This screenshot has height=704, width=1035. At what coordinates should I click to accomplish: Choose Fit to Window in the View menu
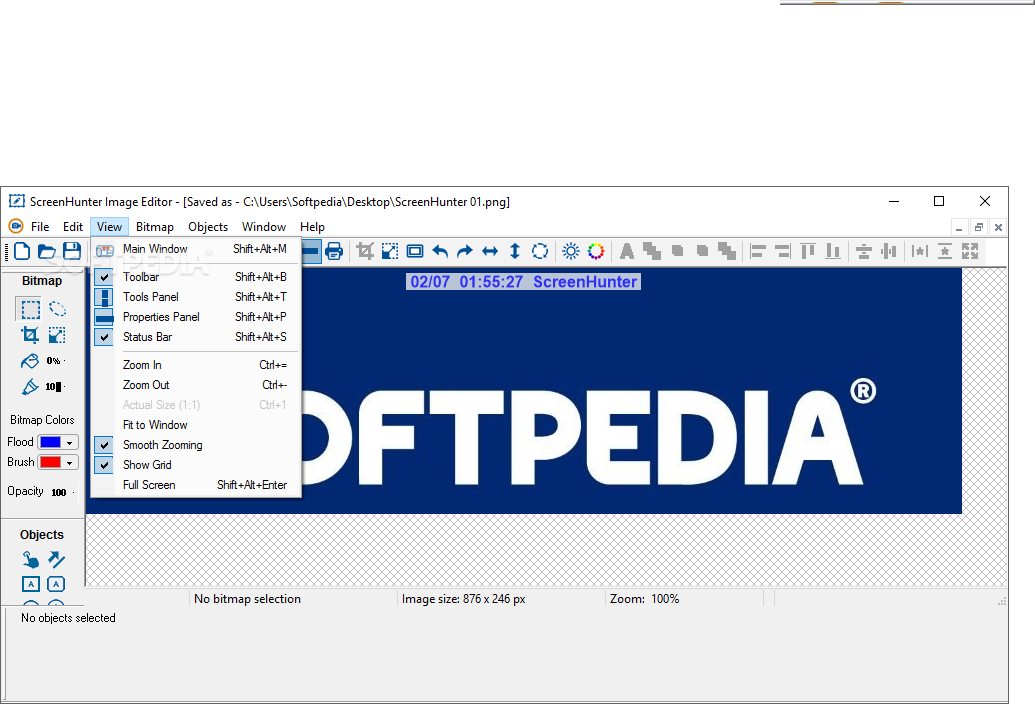coord(196,425)
